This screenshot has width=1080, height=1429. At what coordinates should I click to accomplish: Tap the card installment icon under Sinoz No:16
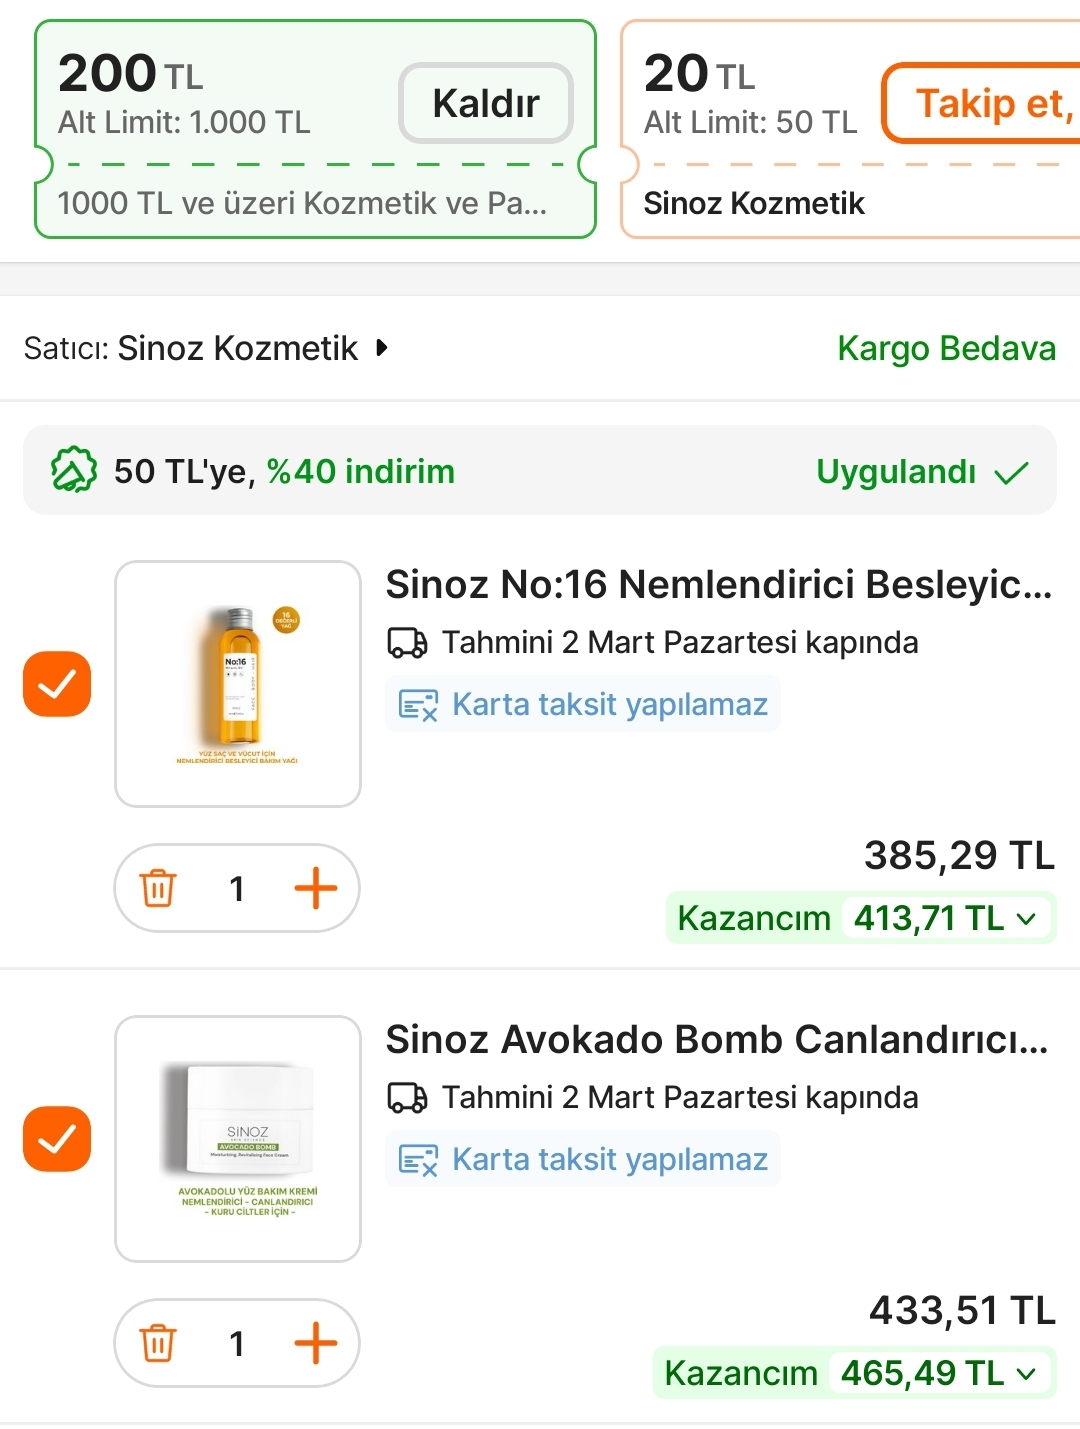pyautogui.click(x=418, y=705)
